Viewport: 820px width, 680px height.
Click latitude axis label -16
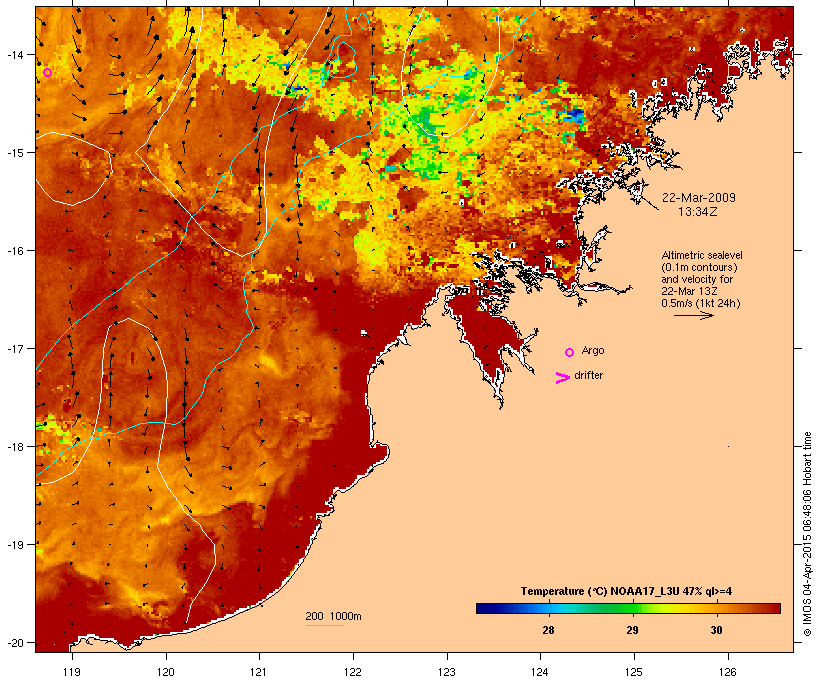[x=14, y=250]
